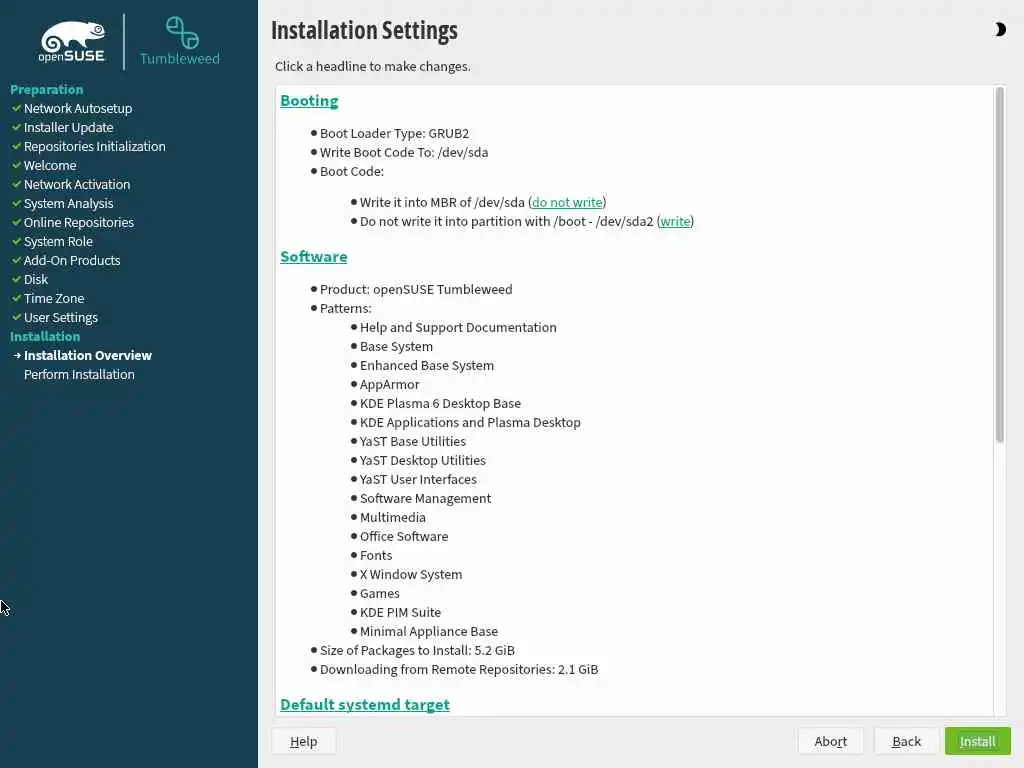The width and height of the screenshot is (1024, 768).
Task: Click 'Write Boot Code To: /dev/sda' text
Action: pyautogui.click(x=404, y=152)
